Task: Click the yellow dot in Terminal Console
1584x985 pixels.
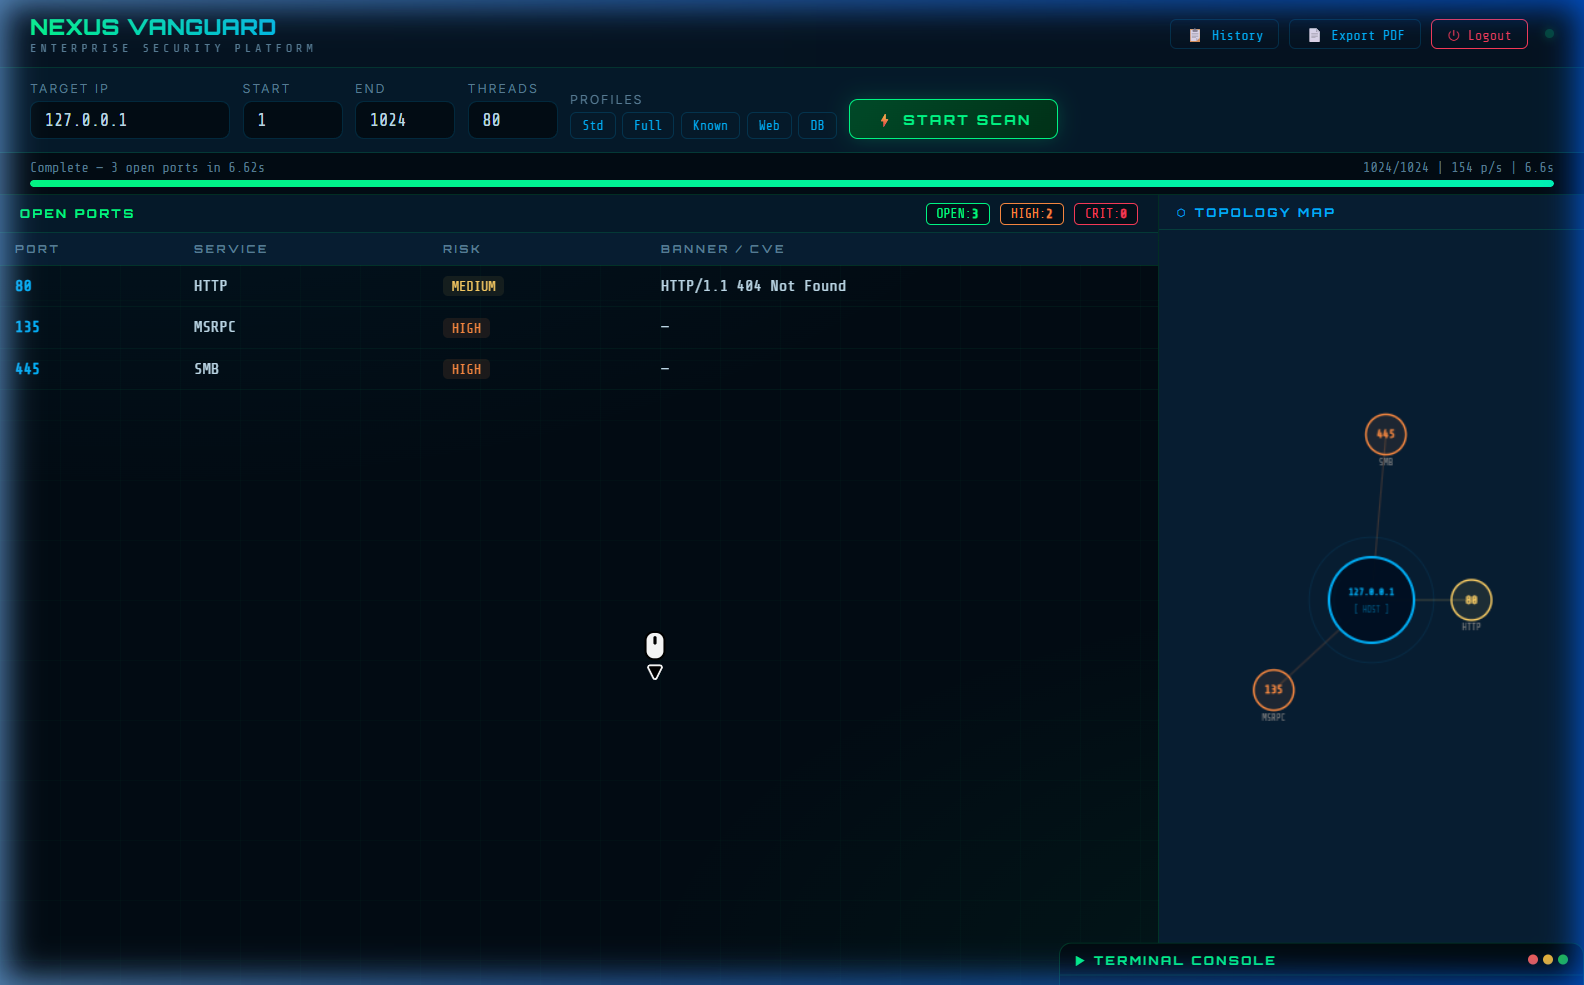Action: 1548,960
